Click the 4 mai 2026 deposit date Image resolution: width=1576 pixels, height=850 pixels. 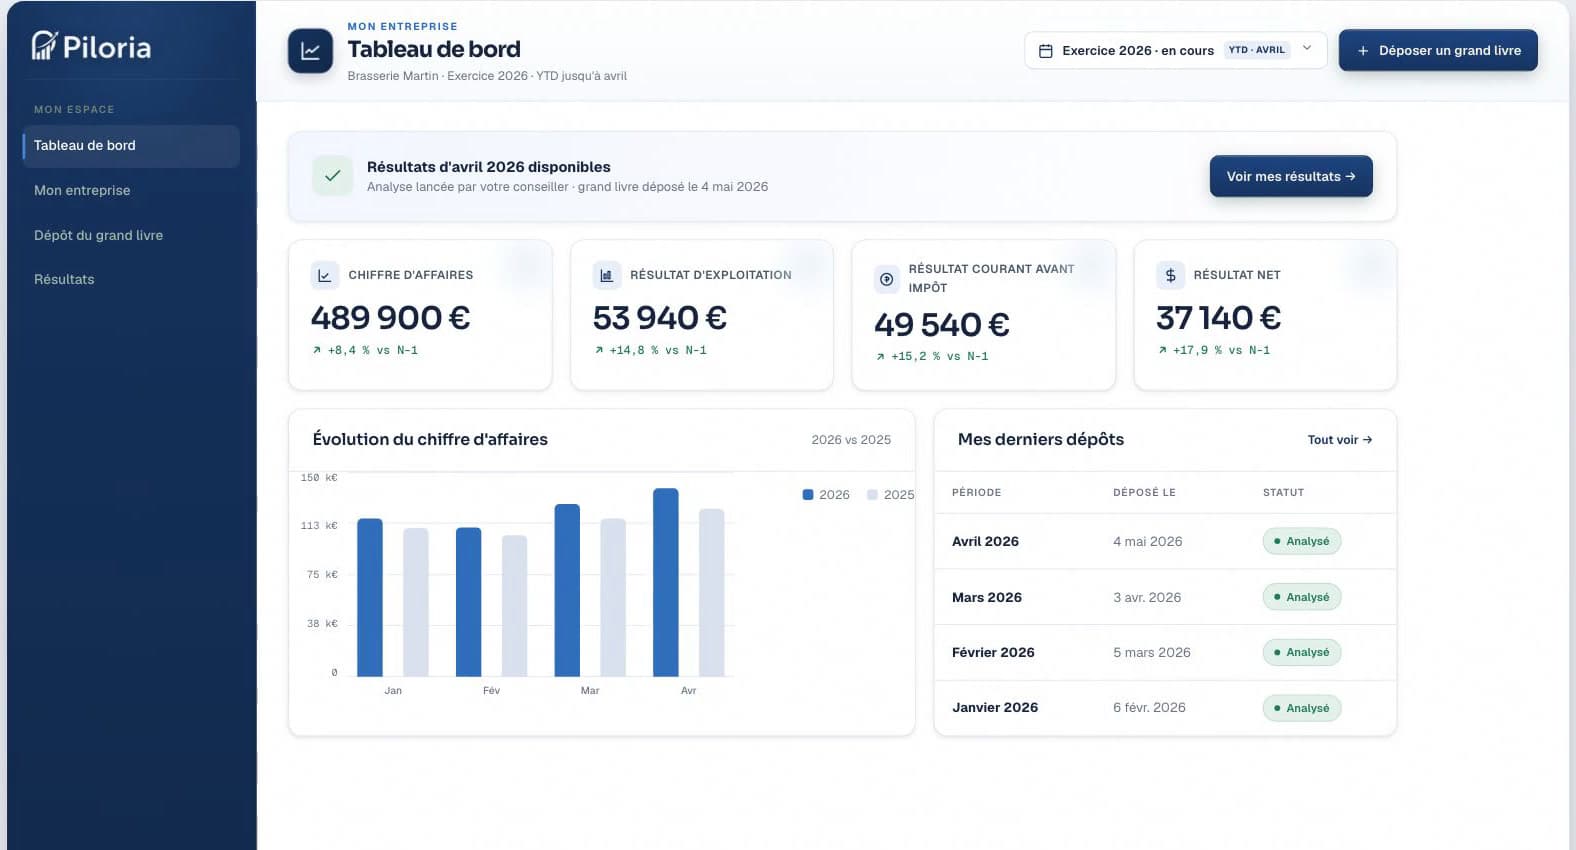click(x=1147, y=541)
